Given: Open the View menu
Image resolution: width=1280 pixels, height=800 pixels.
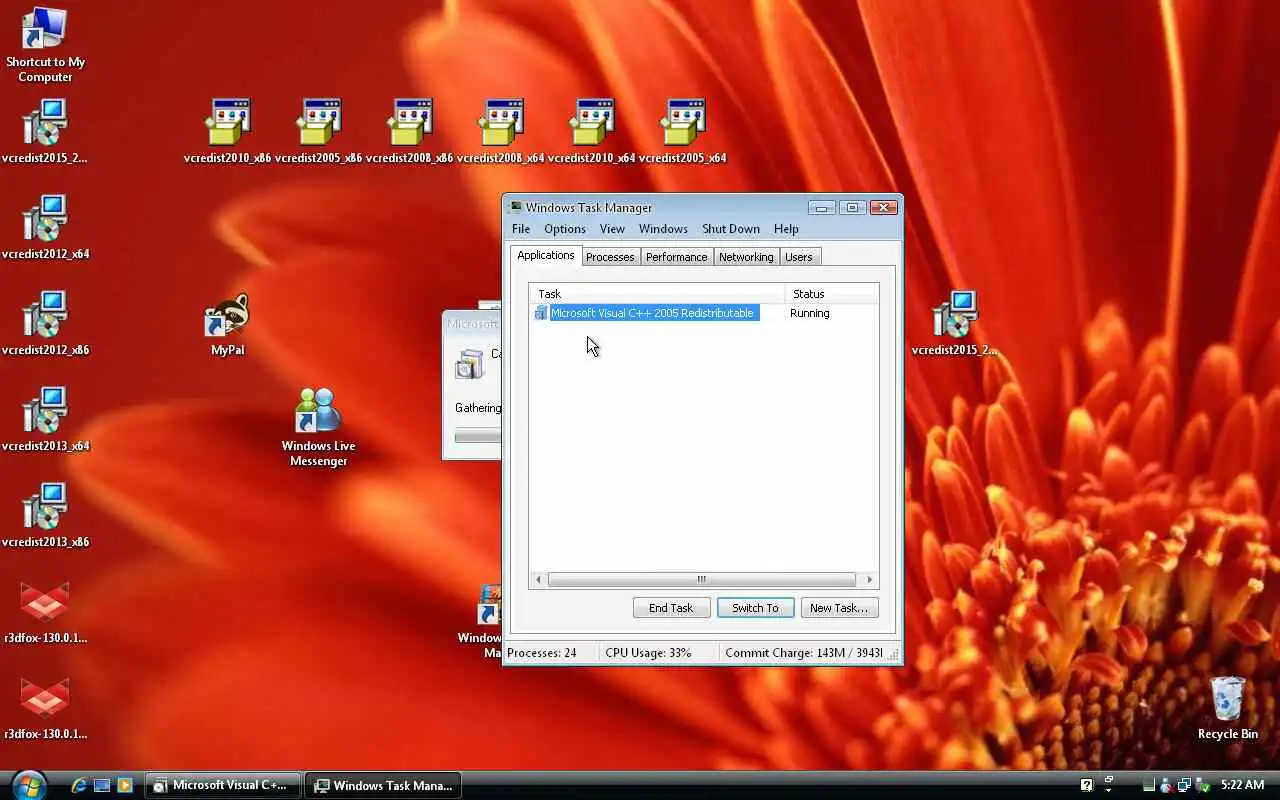Looking at the screenshot, I should [x=612, y=229].
